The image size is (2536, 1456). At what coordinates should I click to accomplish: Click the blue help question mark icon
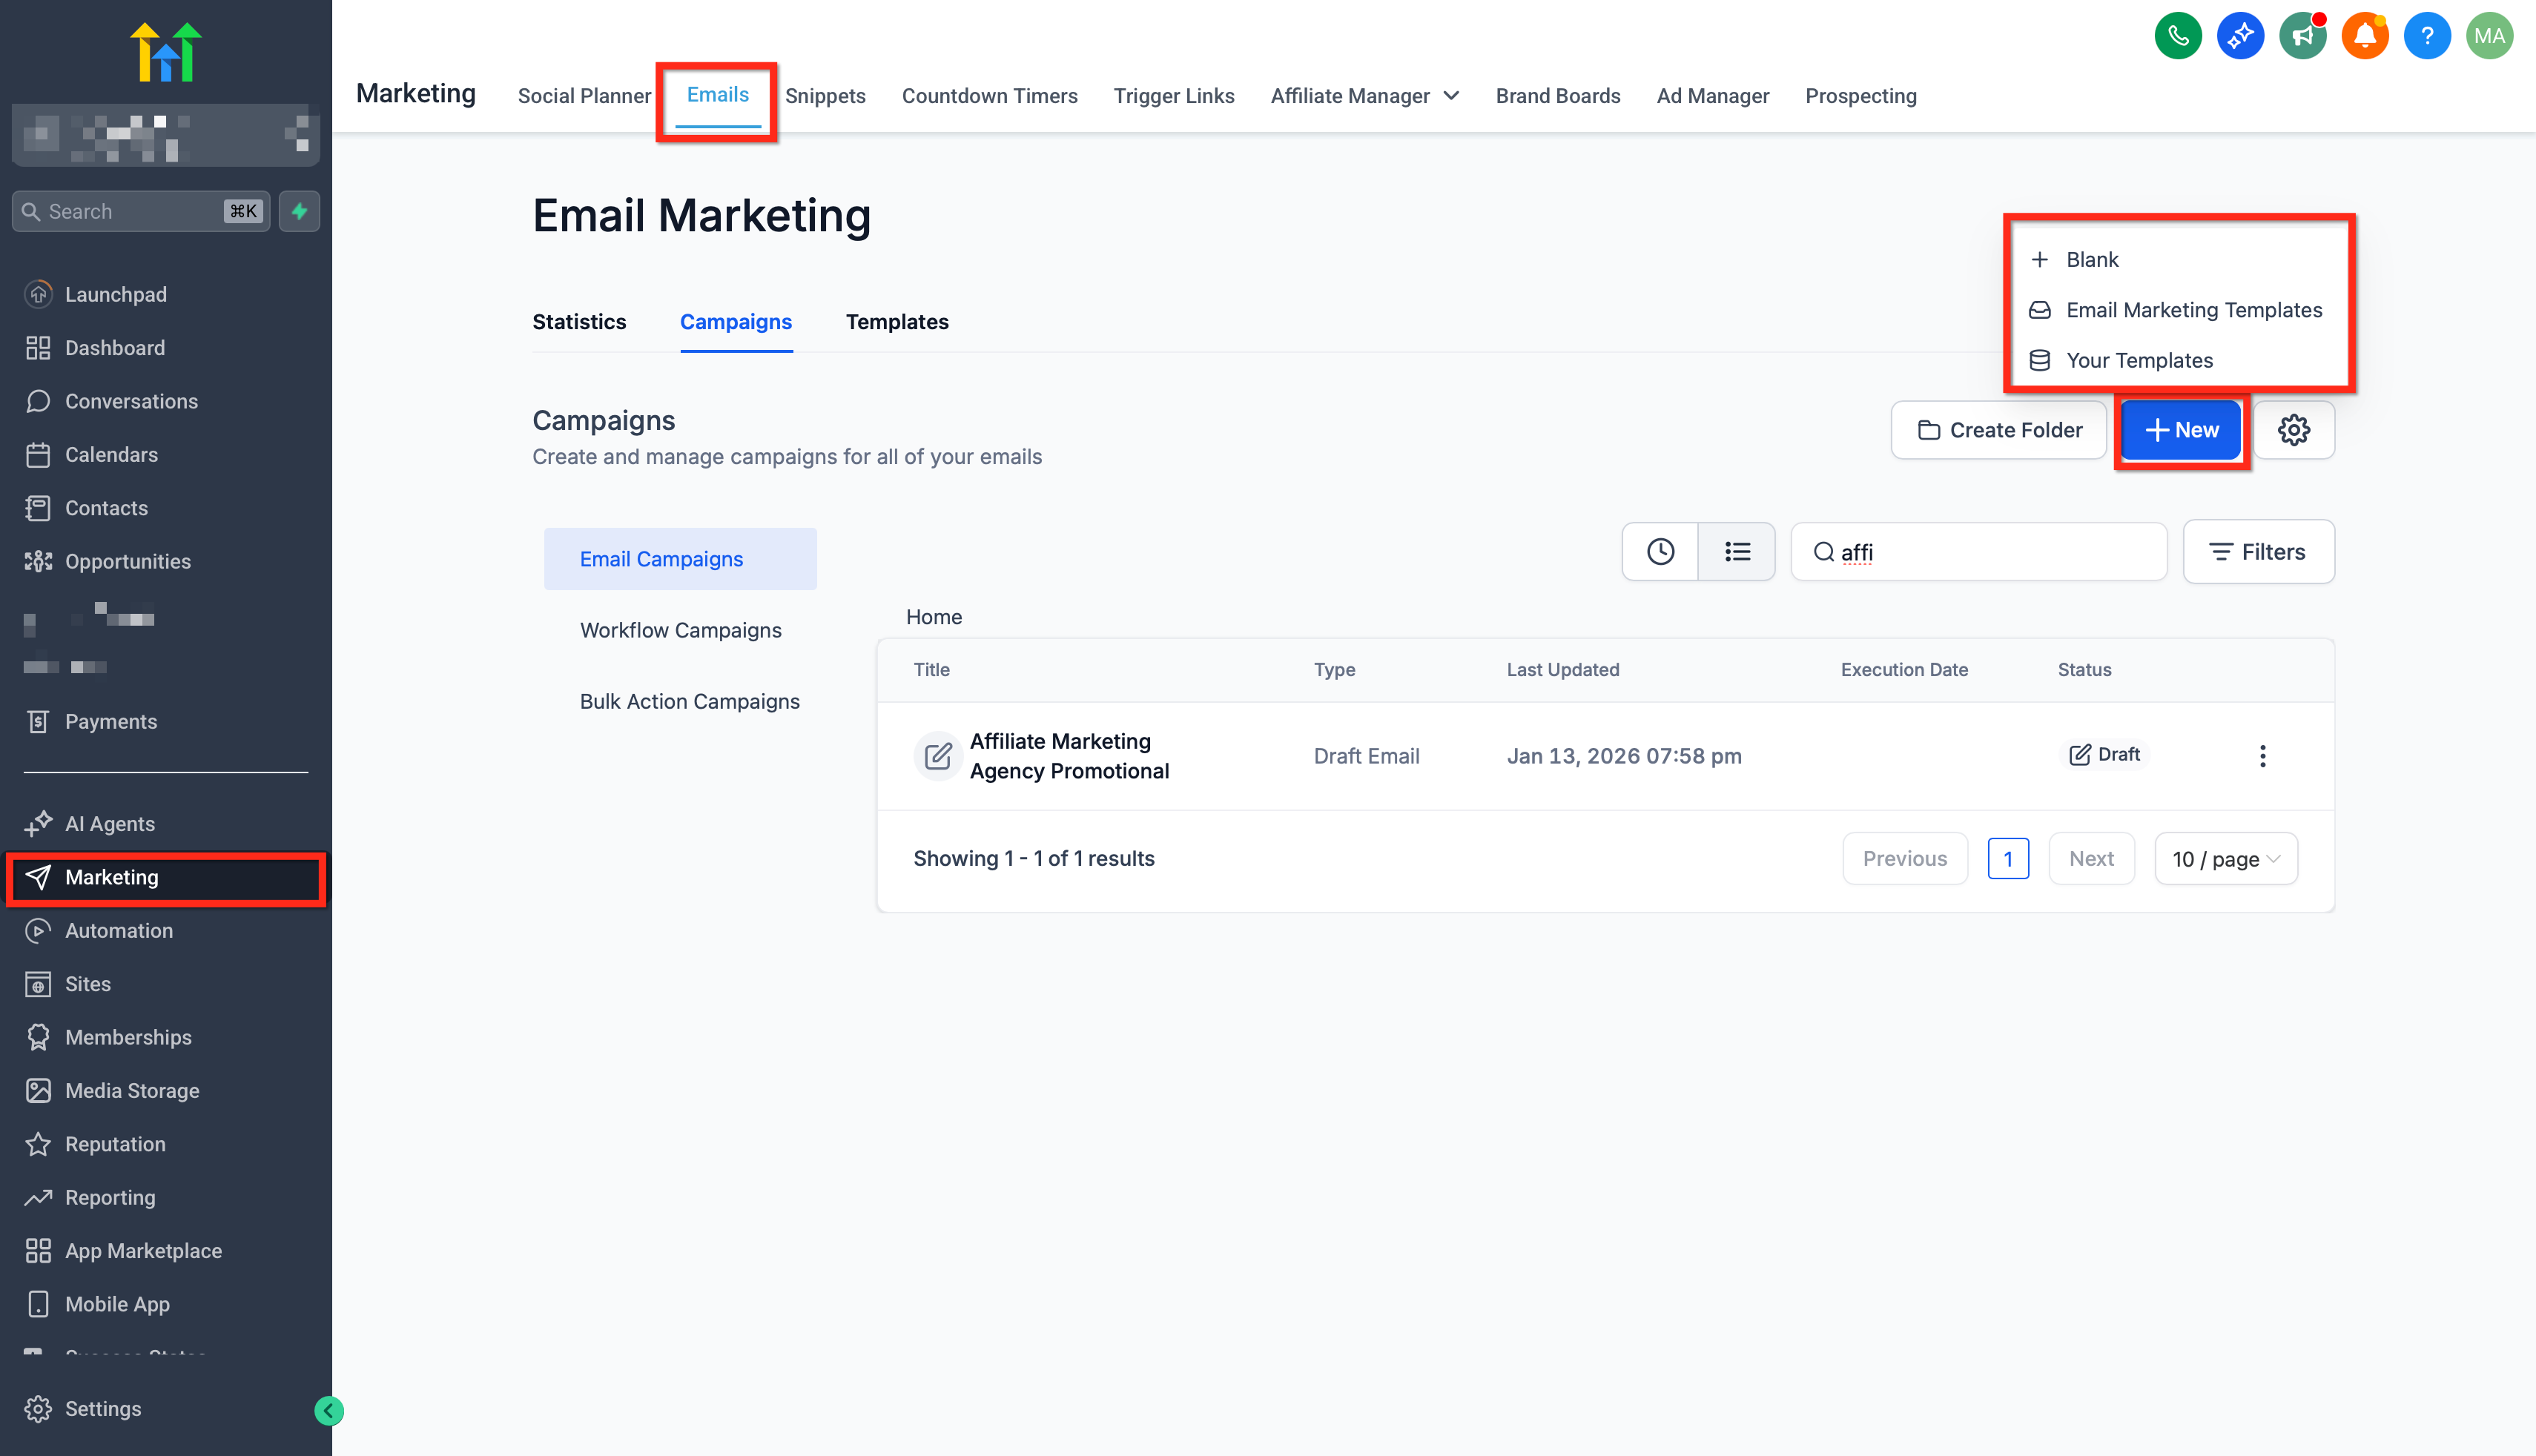[x=2426, y=37]
